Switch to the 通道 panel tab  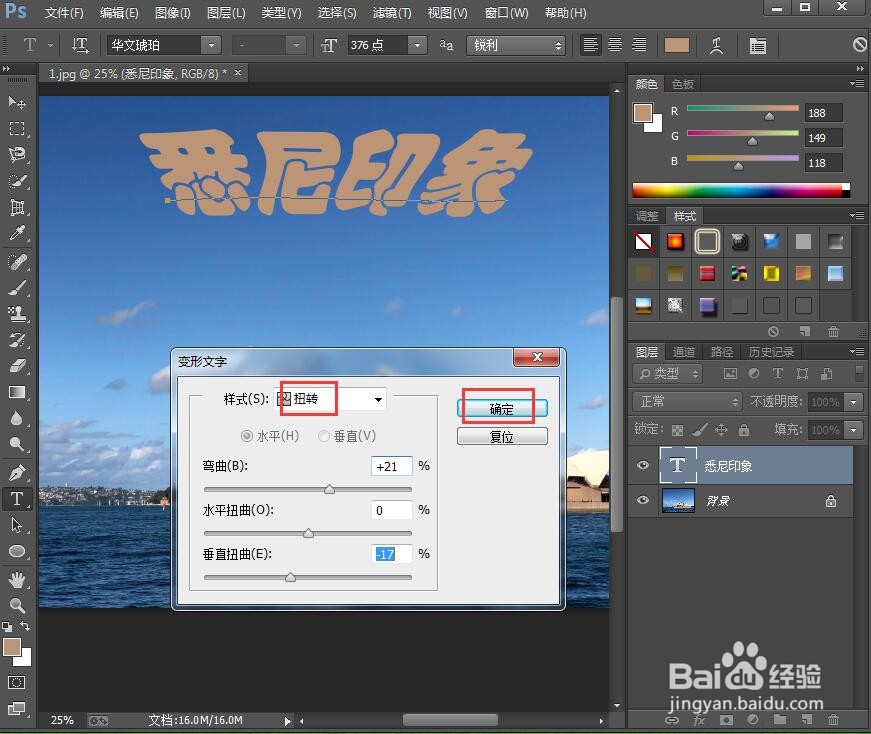coord(684,351)
